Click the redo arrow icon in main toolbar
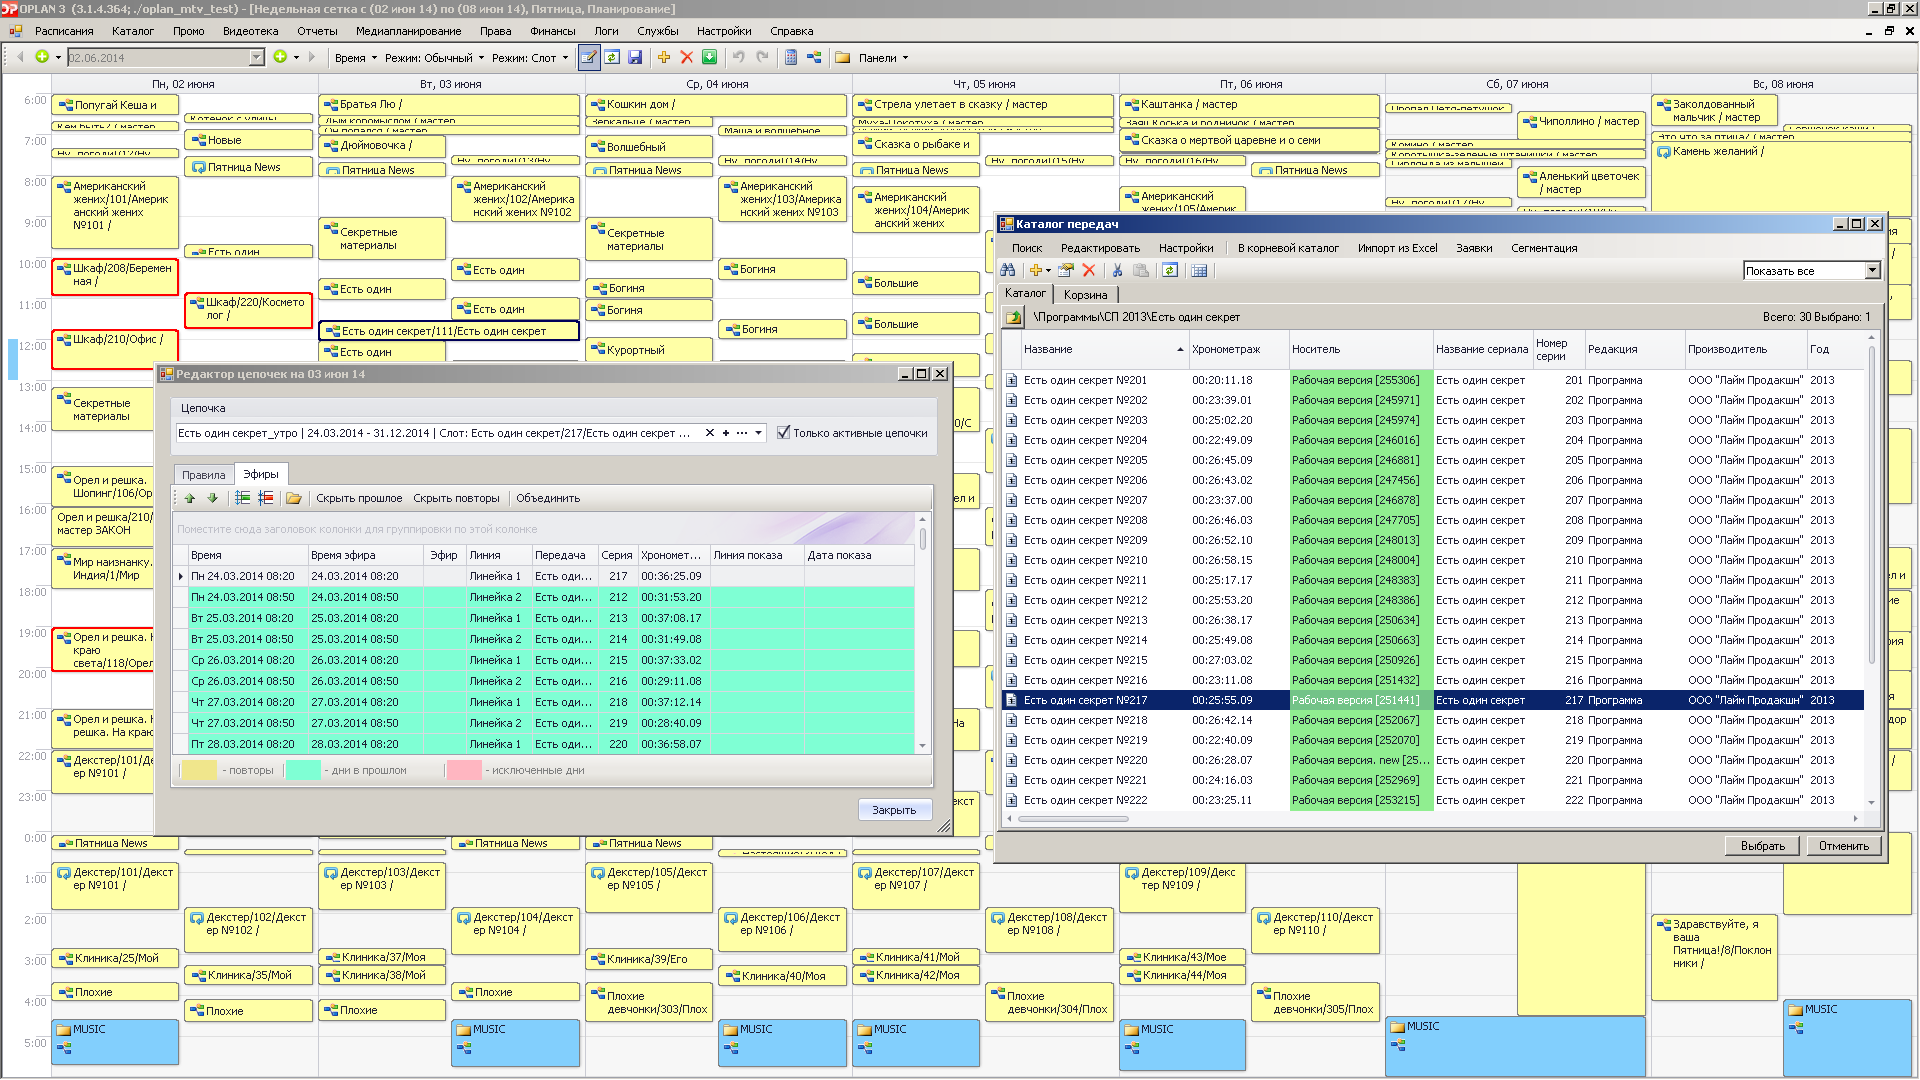This screenshot has height=1080, width=1920. pos(762,58)
